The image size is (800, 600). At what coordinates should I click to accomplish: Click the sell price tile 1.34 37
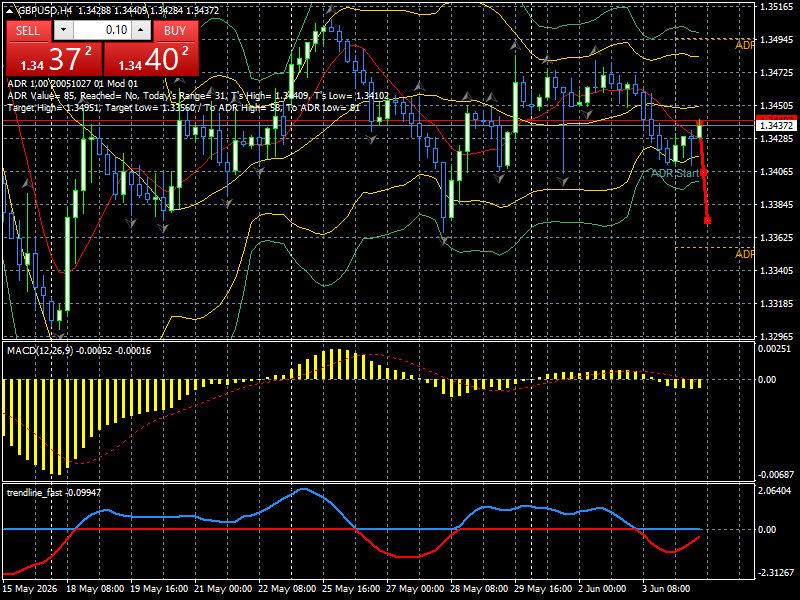[x=55, y=59]
